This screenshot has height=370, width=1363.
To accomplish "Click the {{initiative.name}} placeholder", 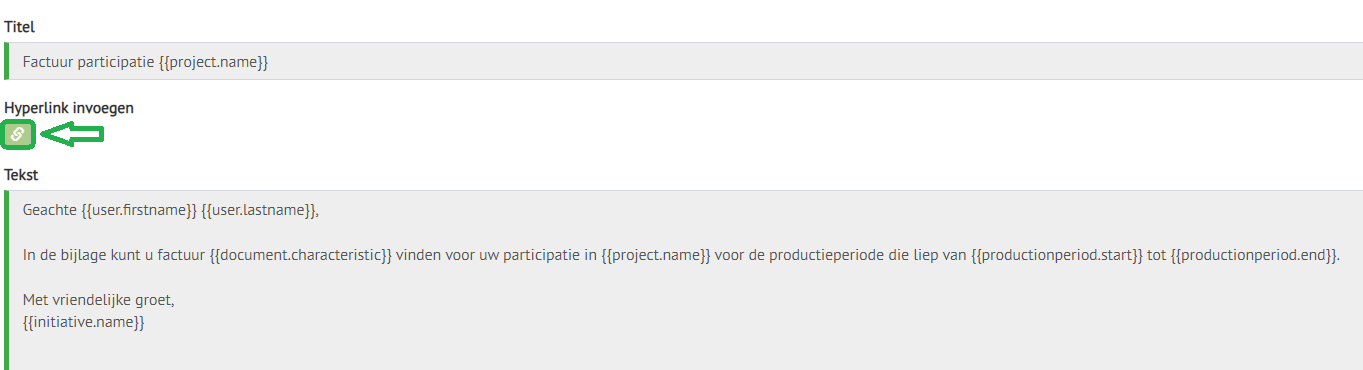I will point(84,322).
